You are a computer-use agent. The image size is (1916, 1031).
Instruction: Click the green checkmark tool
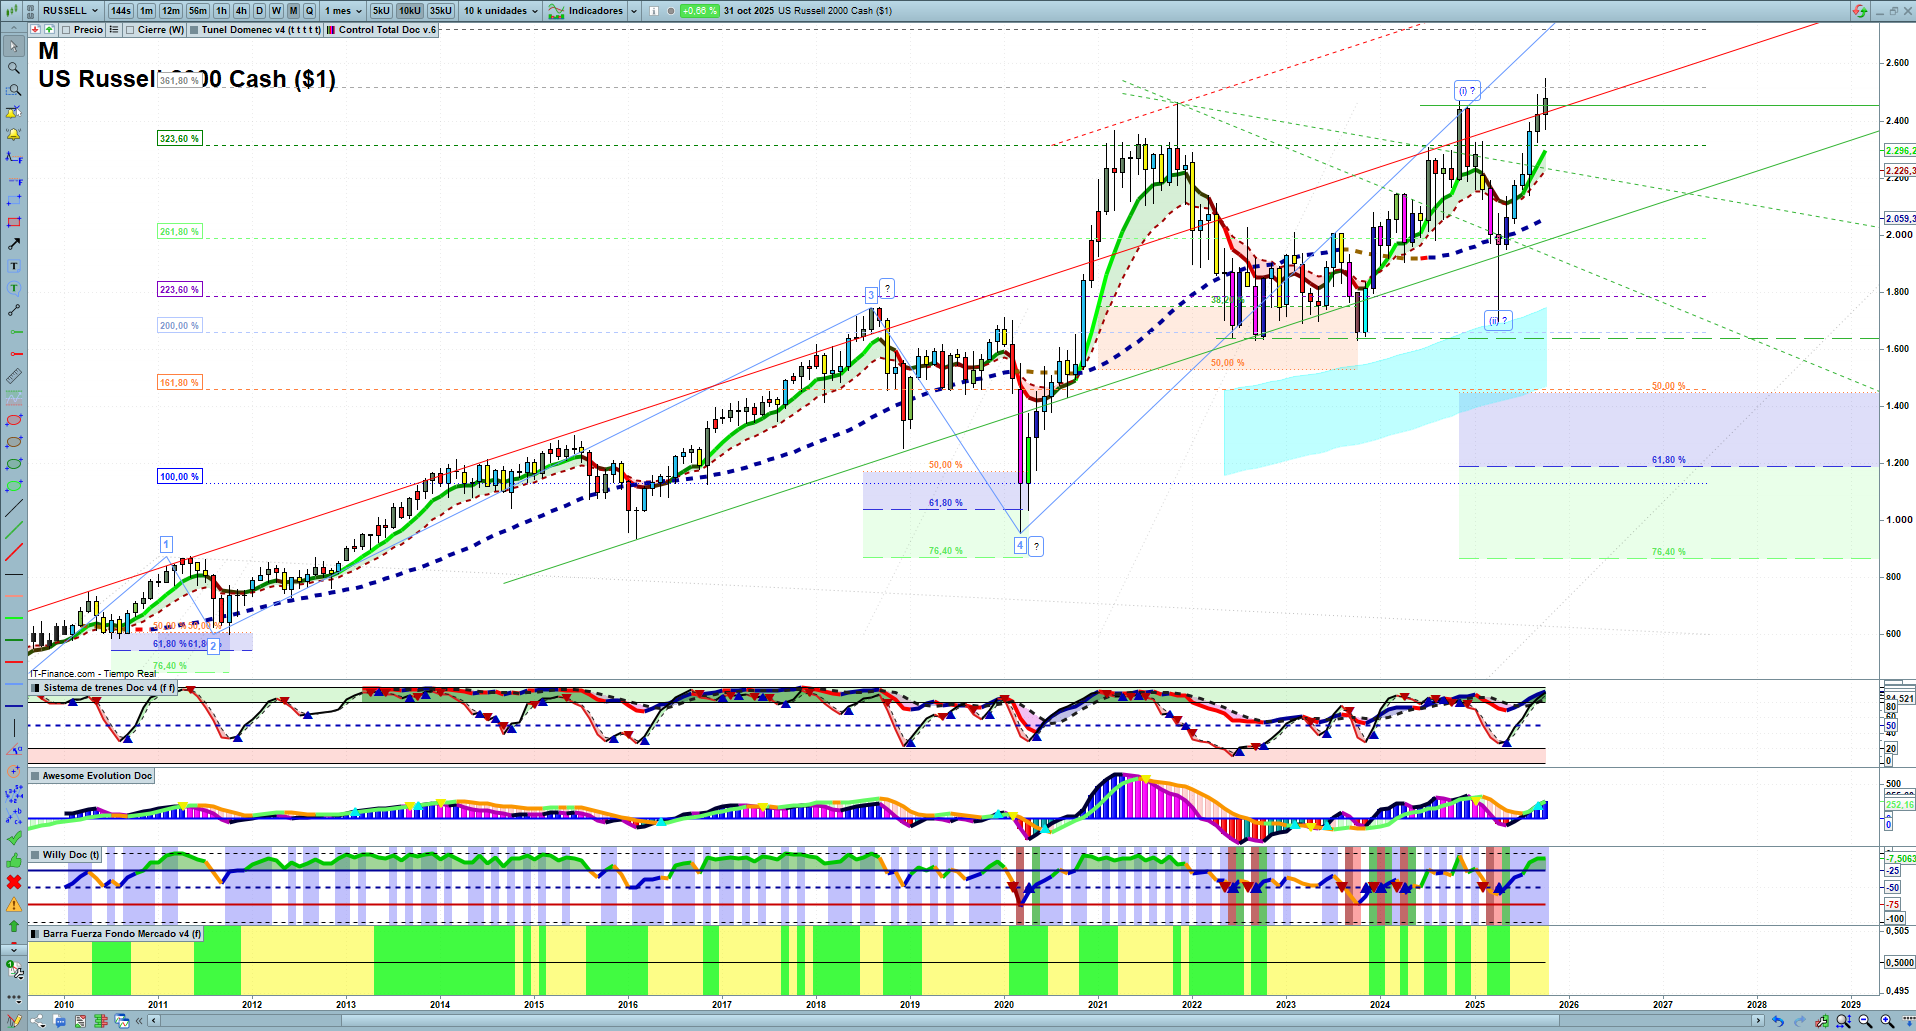(x=14, y=838)
